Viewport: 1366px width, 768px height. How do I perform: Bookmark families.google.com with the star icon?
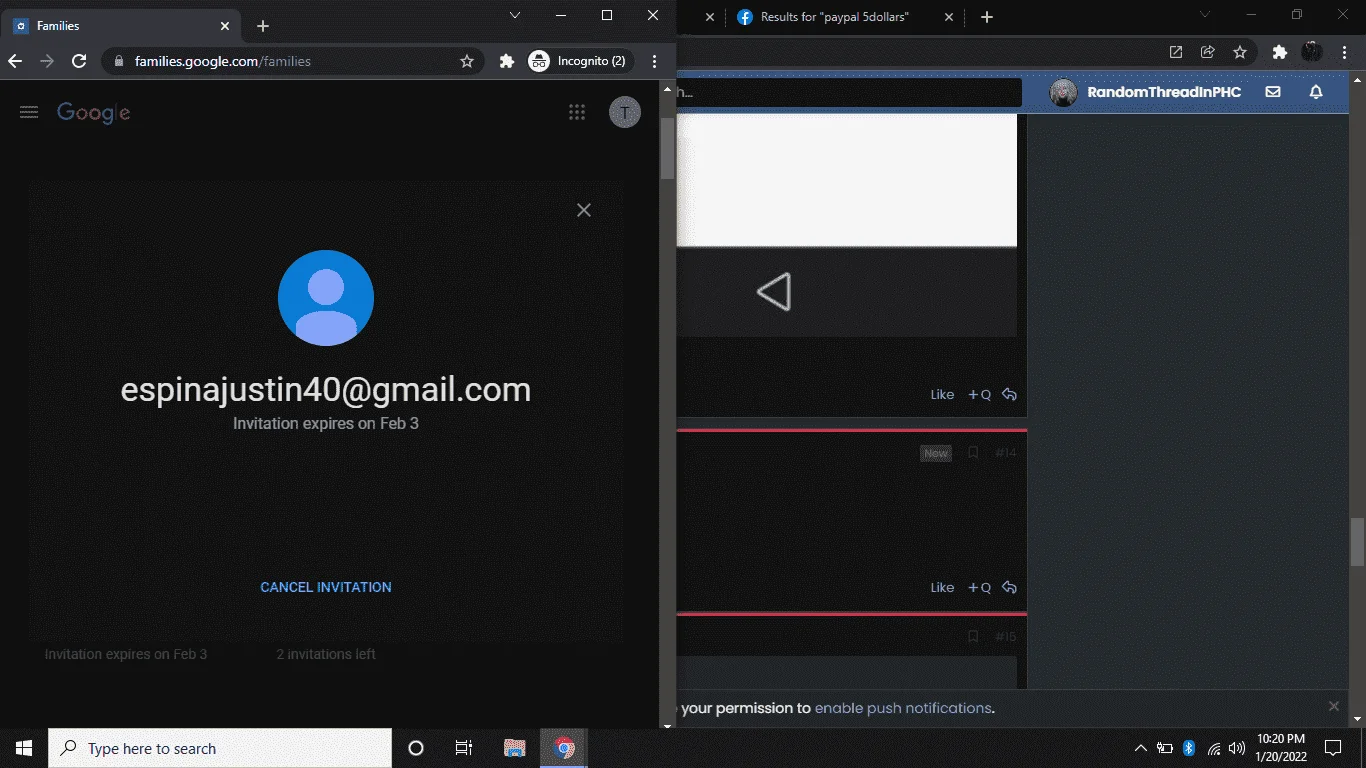[467, 61]
